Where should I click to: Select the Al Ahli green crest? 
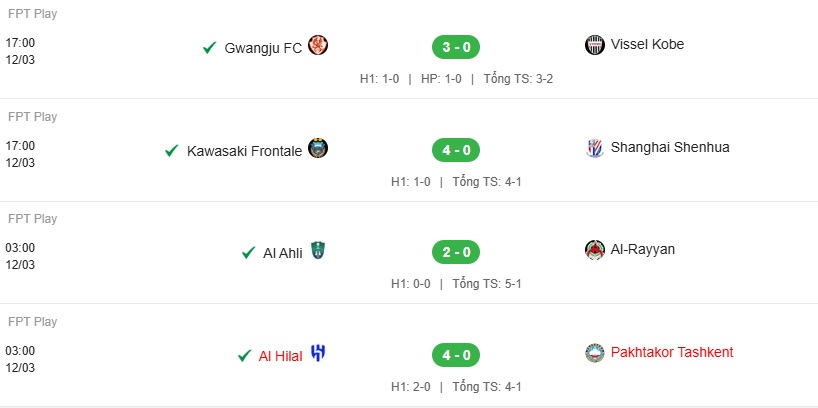click(x=318, y=250)
